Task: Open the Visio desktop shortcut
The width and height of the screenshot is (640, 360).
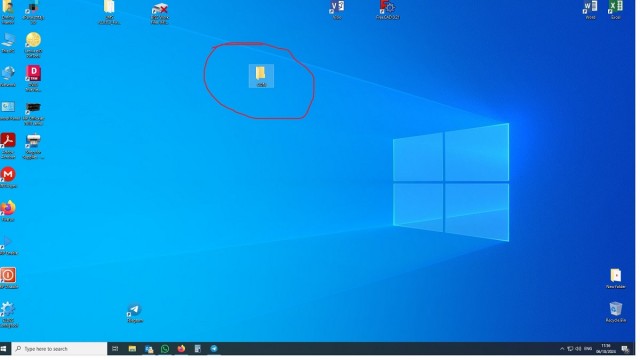Action: (x=337, y=10)
